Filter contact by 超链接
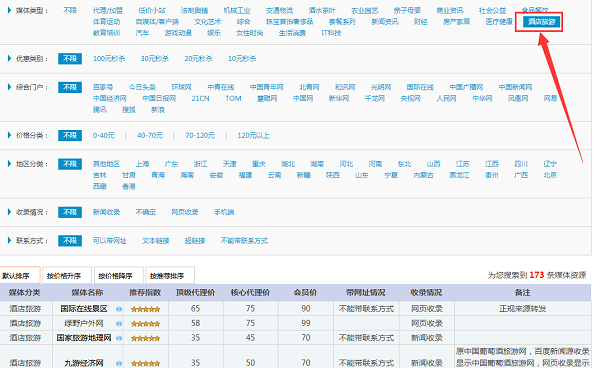 (195, 241)
